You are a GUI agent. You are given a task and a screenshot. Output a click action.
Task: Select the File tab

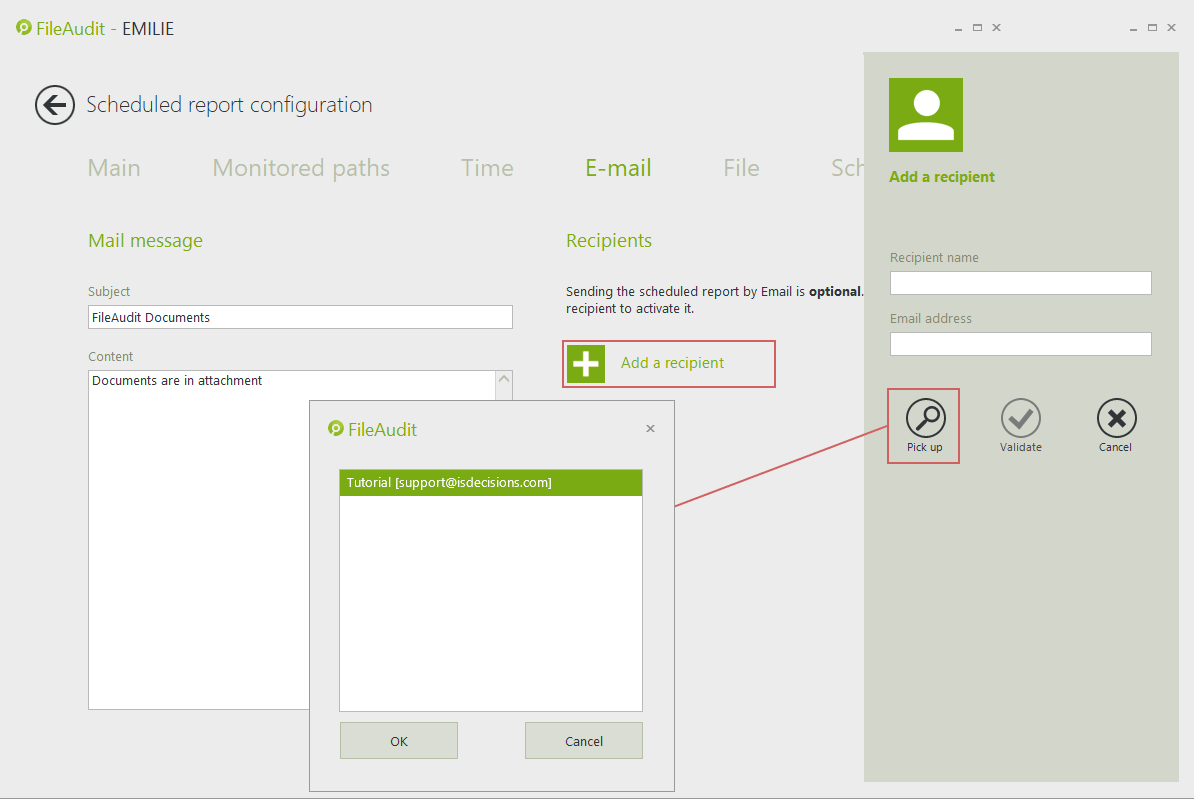[741, 168]
